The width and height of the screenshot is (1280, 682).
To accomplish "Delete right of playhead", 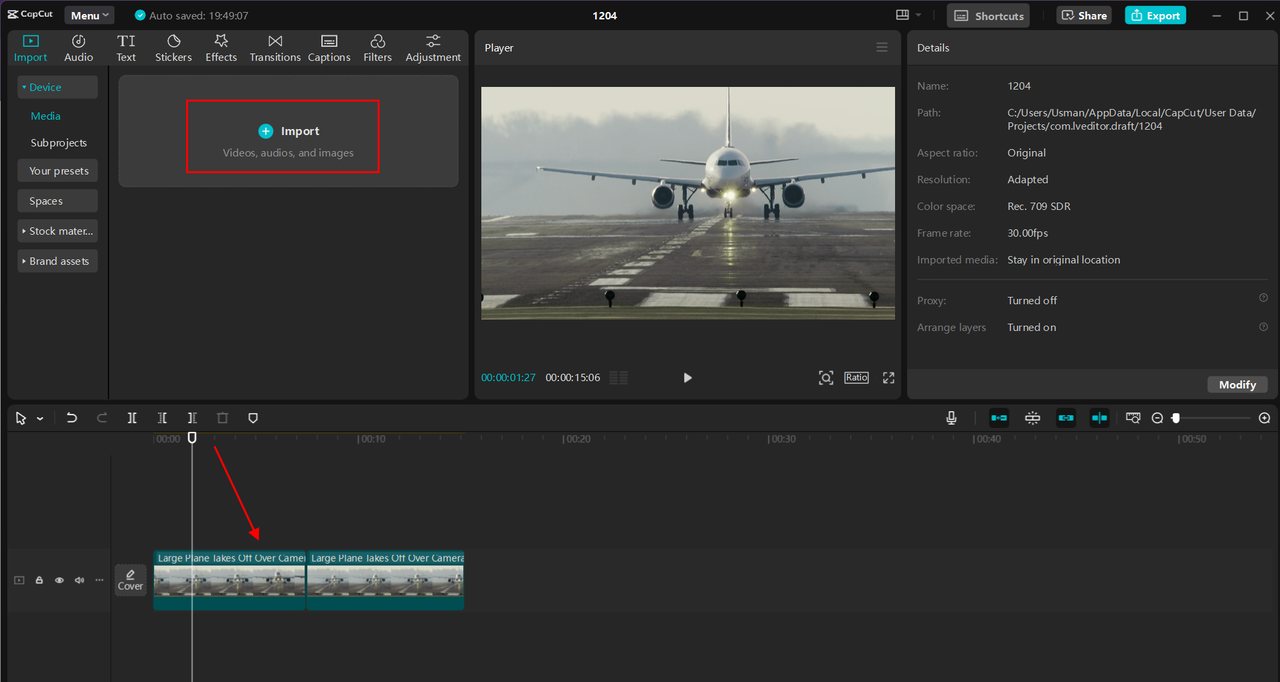I will [x=192, y=418].
